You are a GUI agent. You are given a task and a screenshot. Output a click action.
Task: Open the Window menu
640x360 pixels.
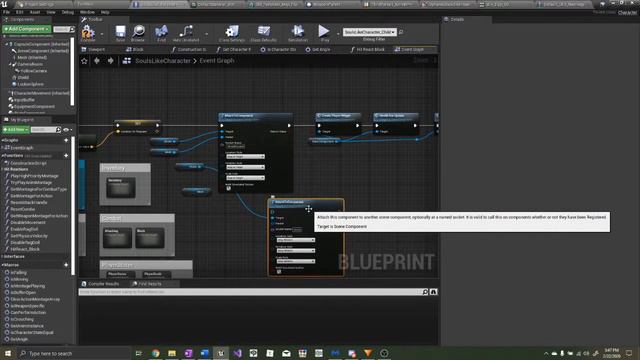tap(87, 12)
